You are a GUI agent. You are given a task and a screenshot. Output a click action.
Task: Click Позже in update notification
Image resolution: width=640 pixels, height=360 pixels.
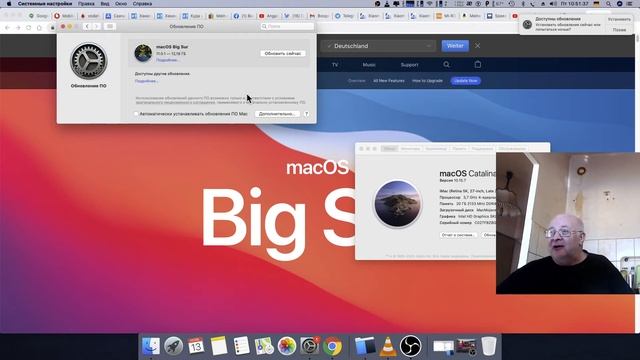tap(619, 30)
